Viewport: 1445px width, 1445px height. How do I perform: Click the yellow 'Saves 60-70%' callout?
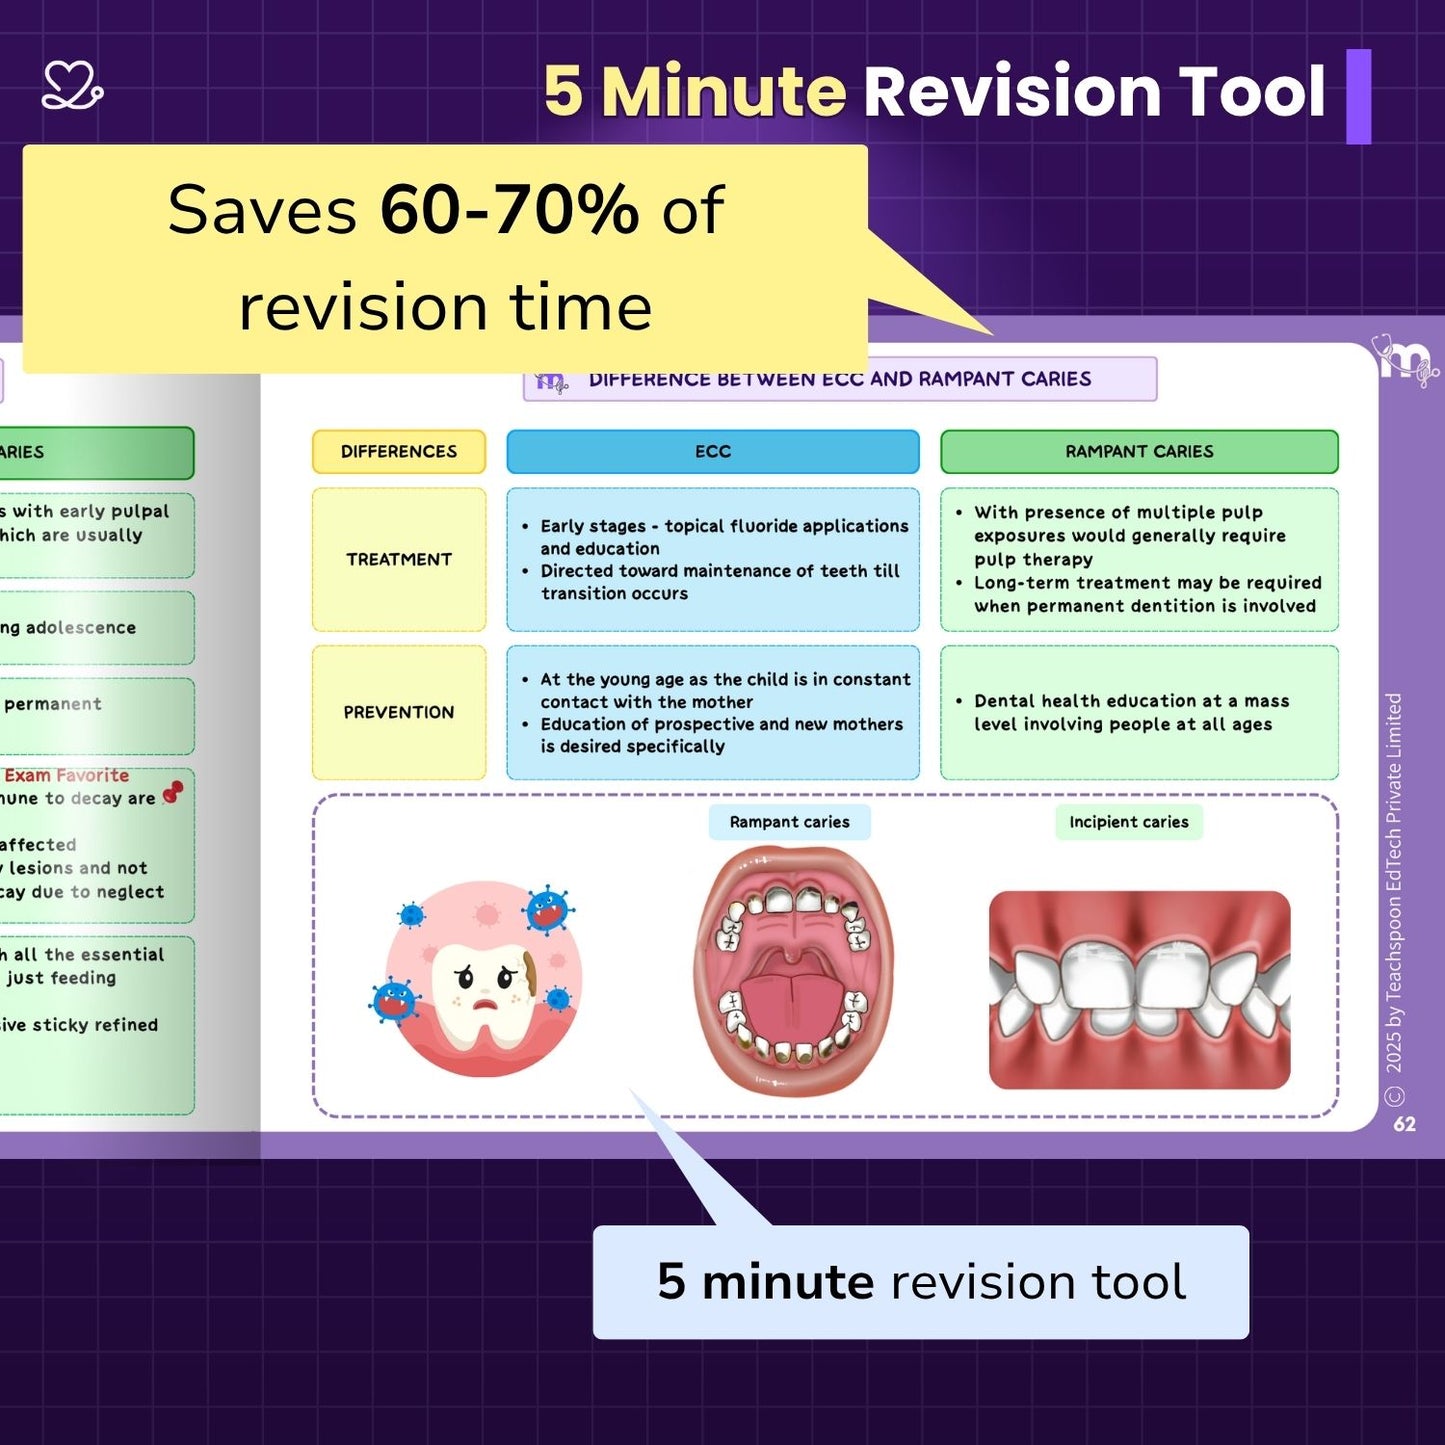(x=444, y=258)
